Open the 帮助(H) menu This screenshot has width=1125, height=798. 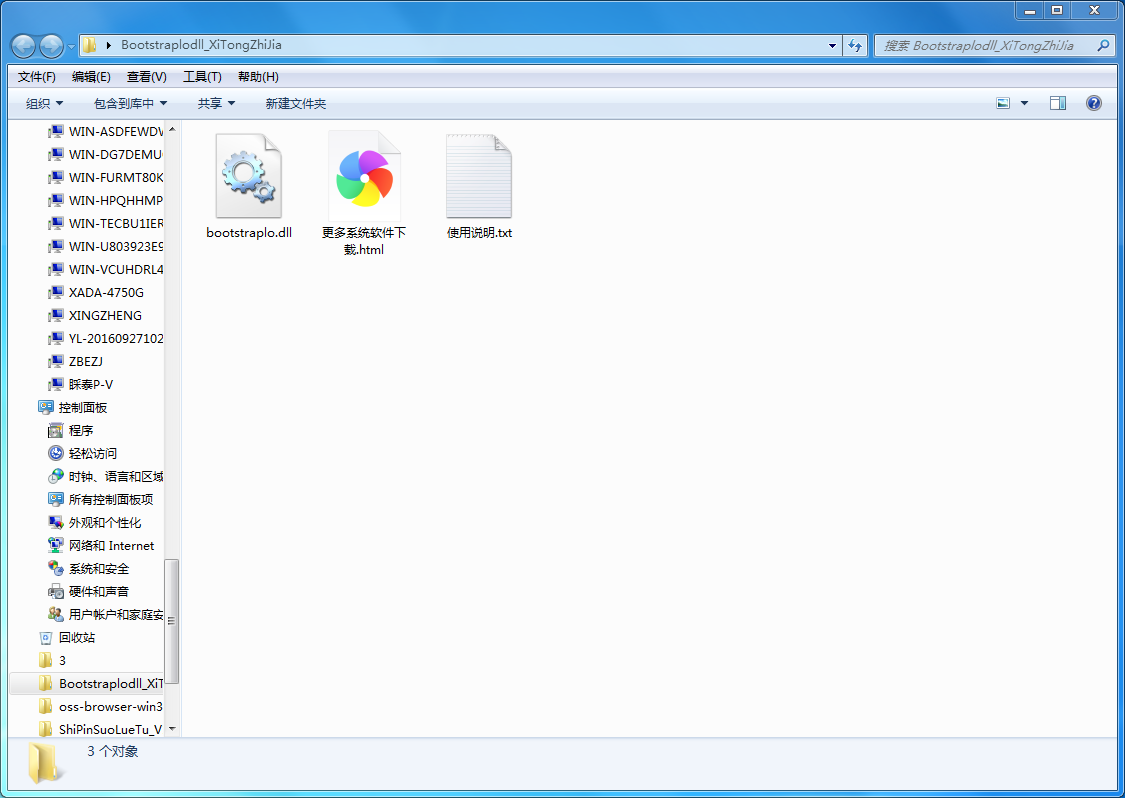click(x=258, y=76)
